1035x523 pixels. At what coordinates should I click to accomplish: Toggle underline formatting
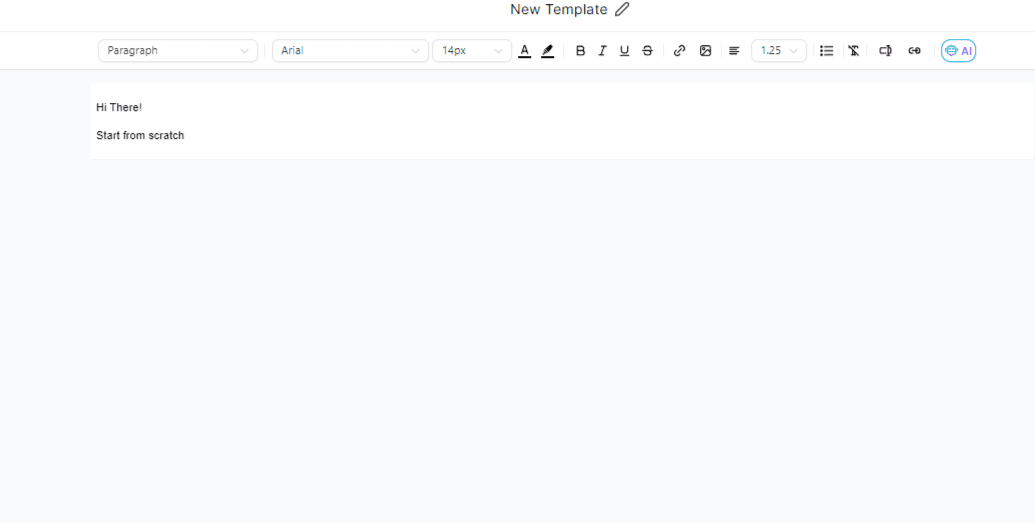point(624,51)
